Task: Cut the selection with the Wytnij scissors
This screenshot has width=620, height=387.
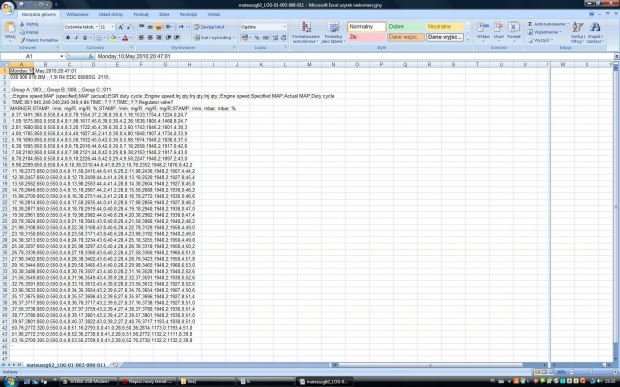Action: (x=29, y=25)
